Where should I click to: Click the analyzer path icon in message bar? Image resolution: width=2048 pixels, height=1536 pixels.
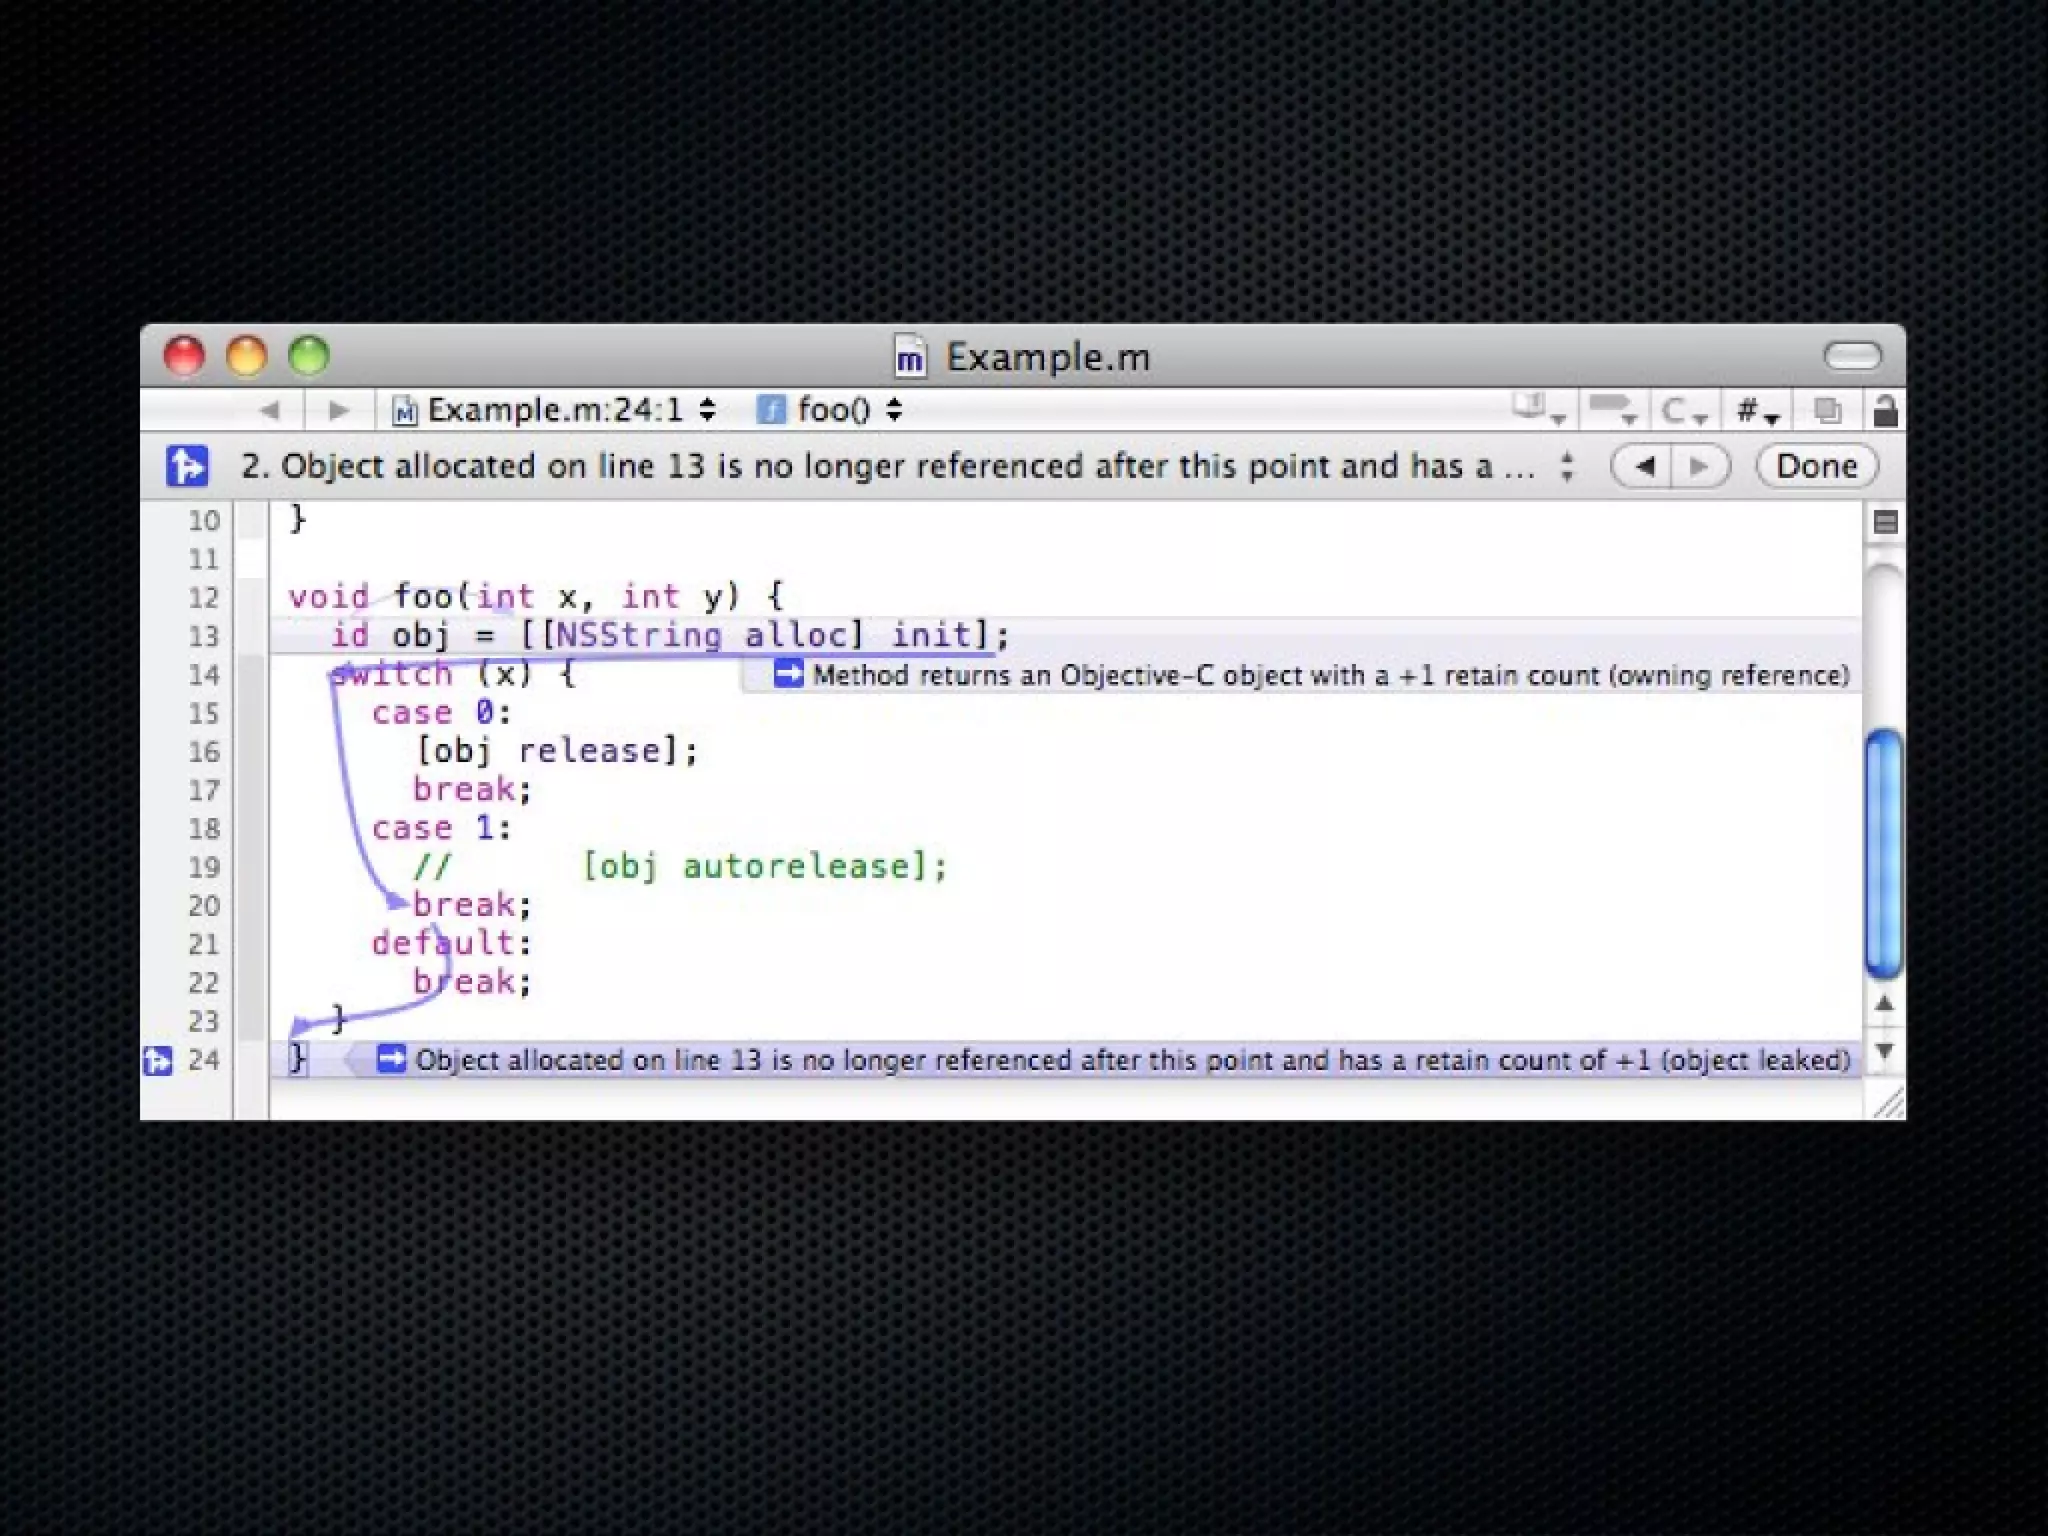pos(187,466)
